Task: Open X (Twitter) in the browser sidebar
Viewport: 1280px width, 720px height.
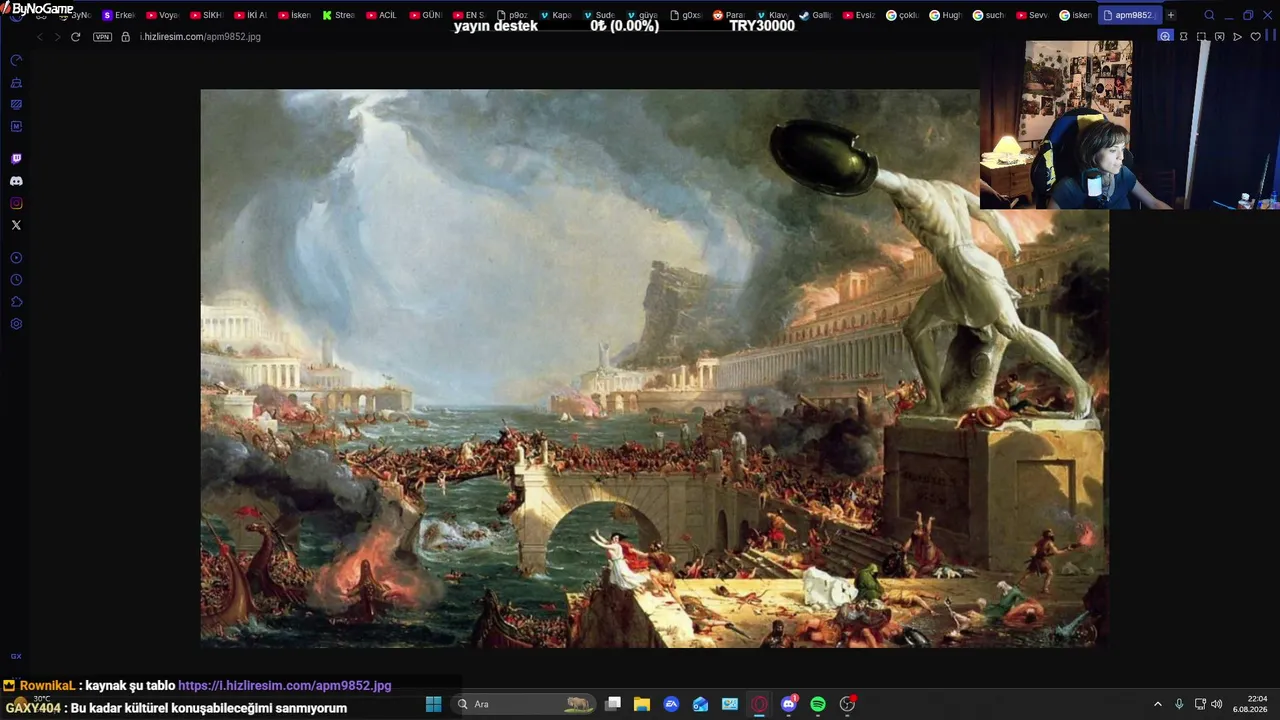Action: coord(16,225)
